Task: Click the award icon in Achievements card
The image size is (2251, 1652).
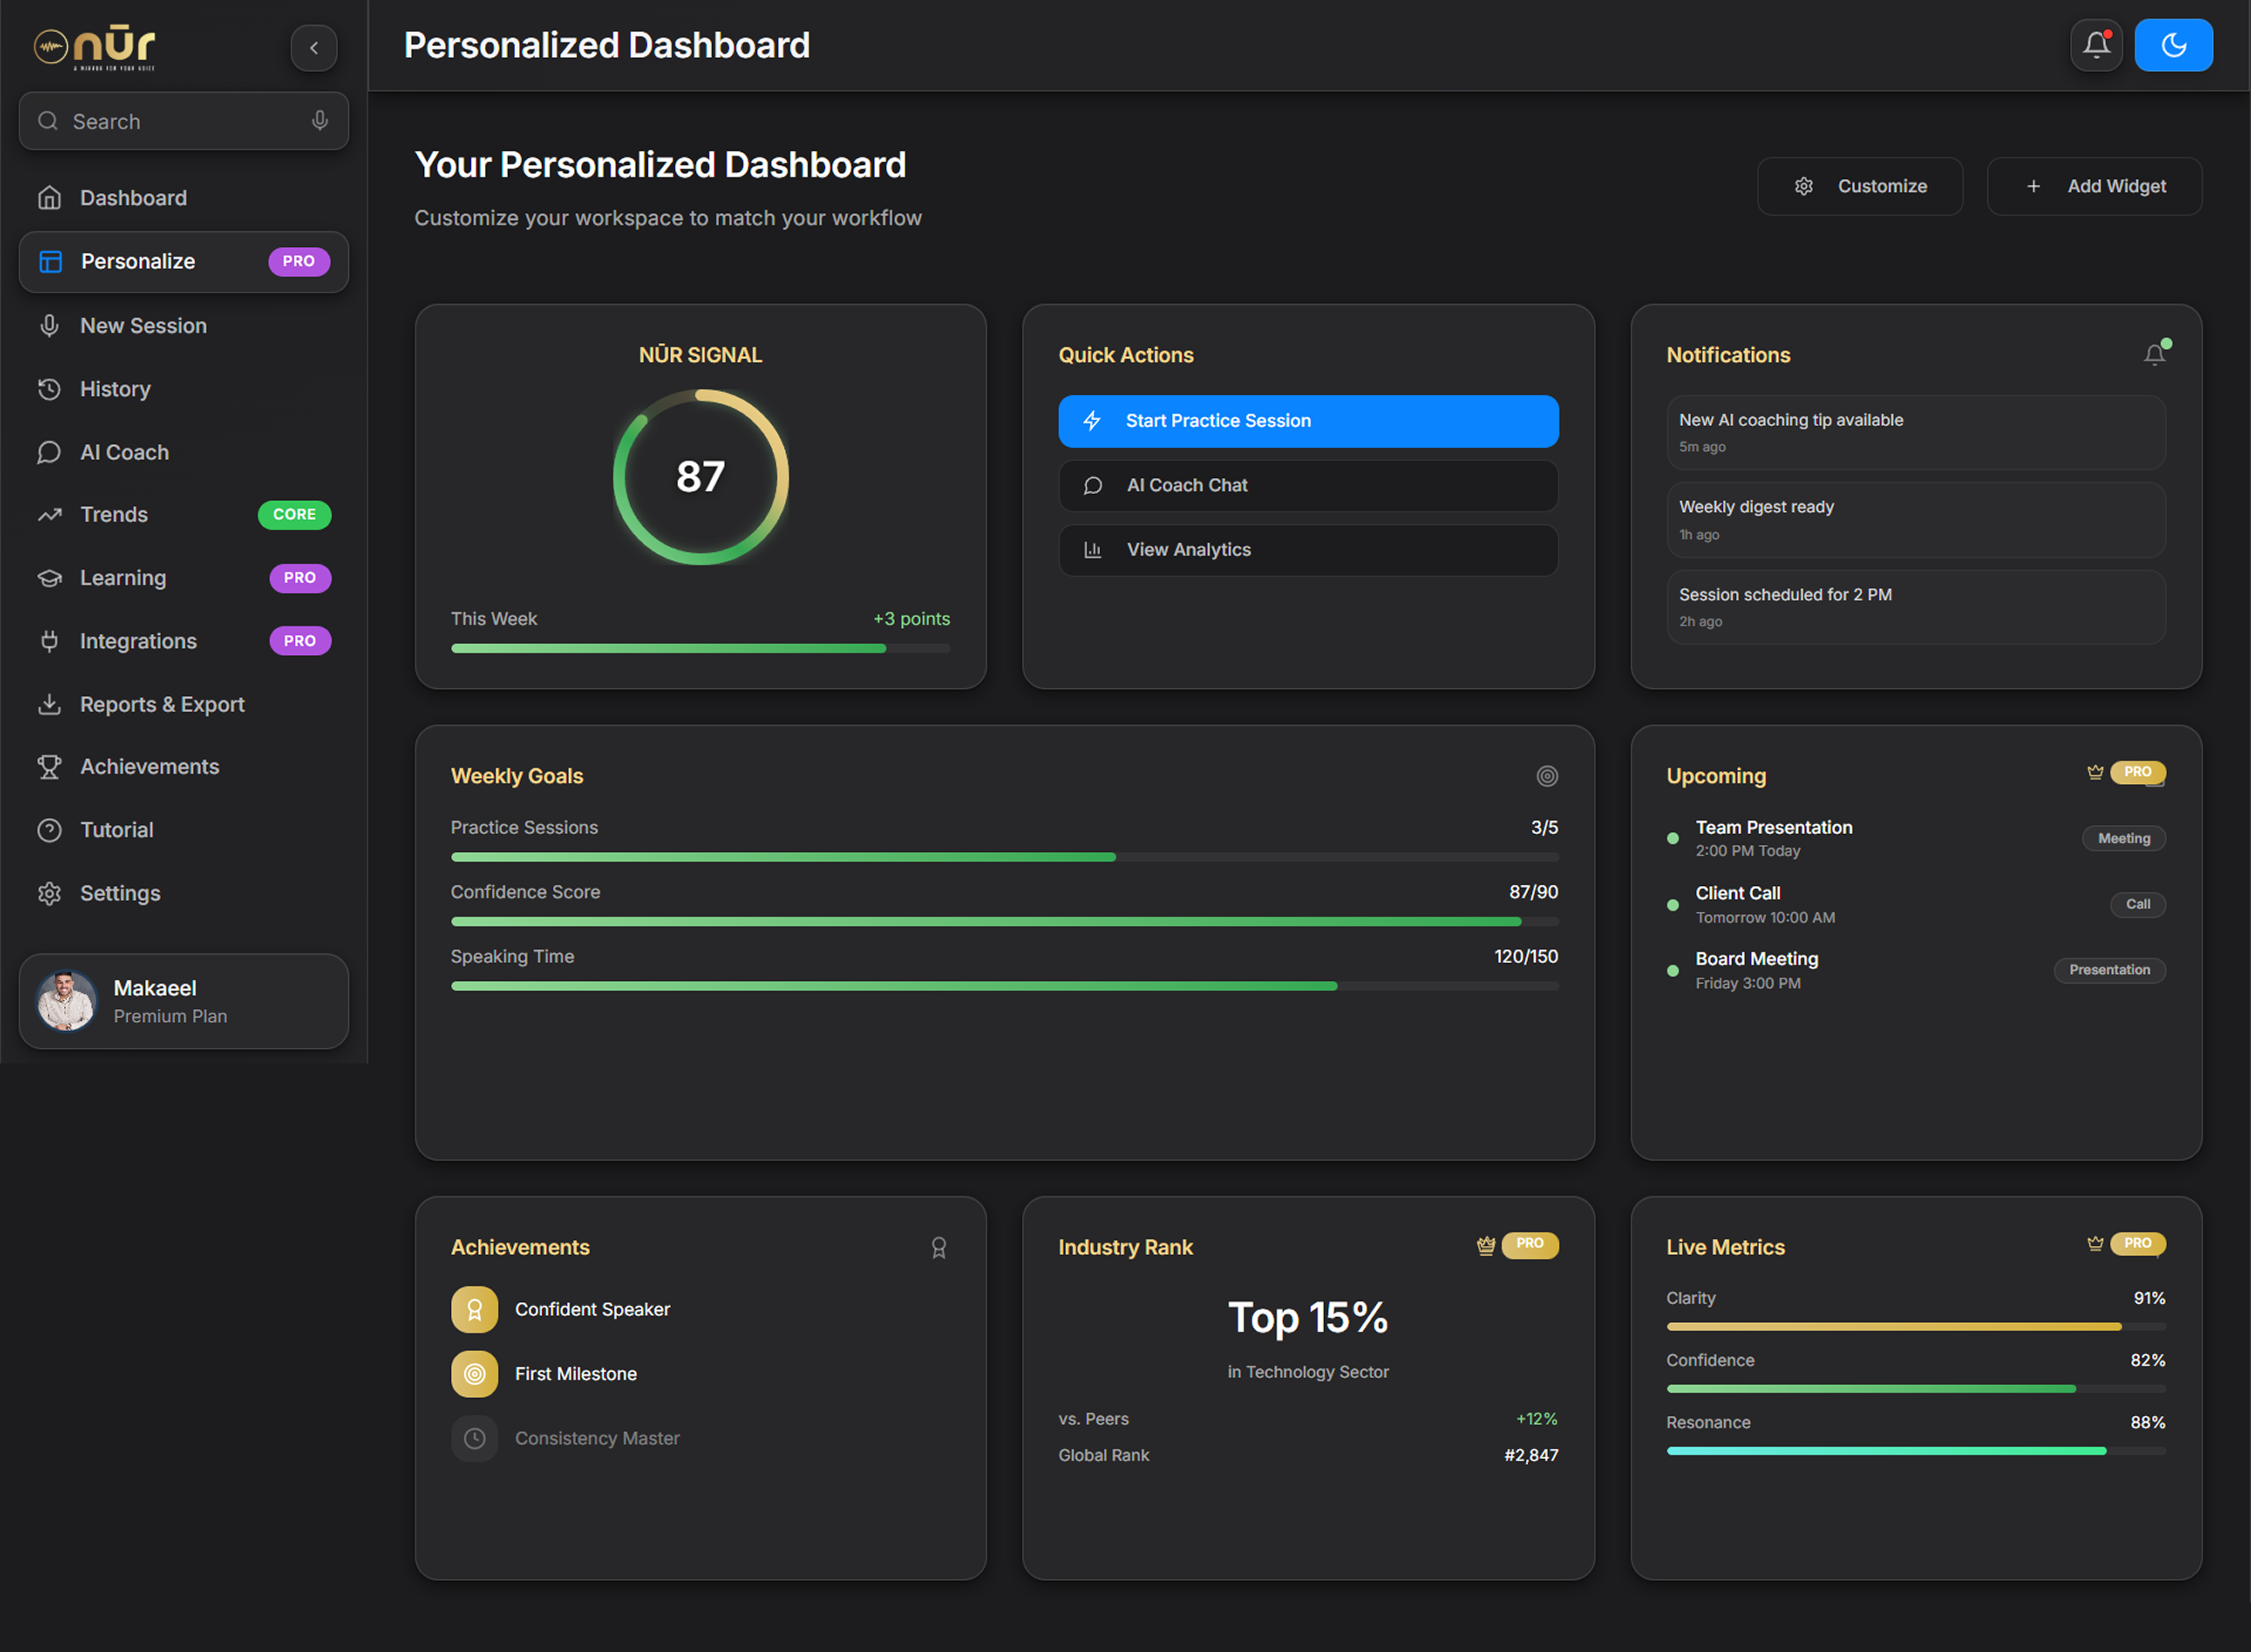Action: [x=939, y=1247]
